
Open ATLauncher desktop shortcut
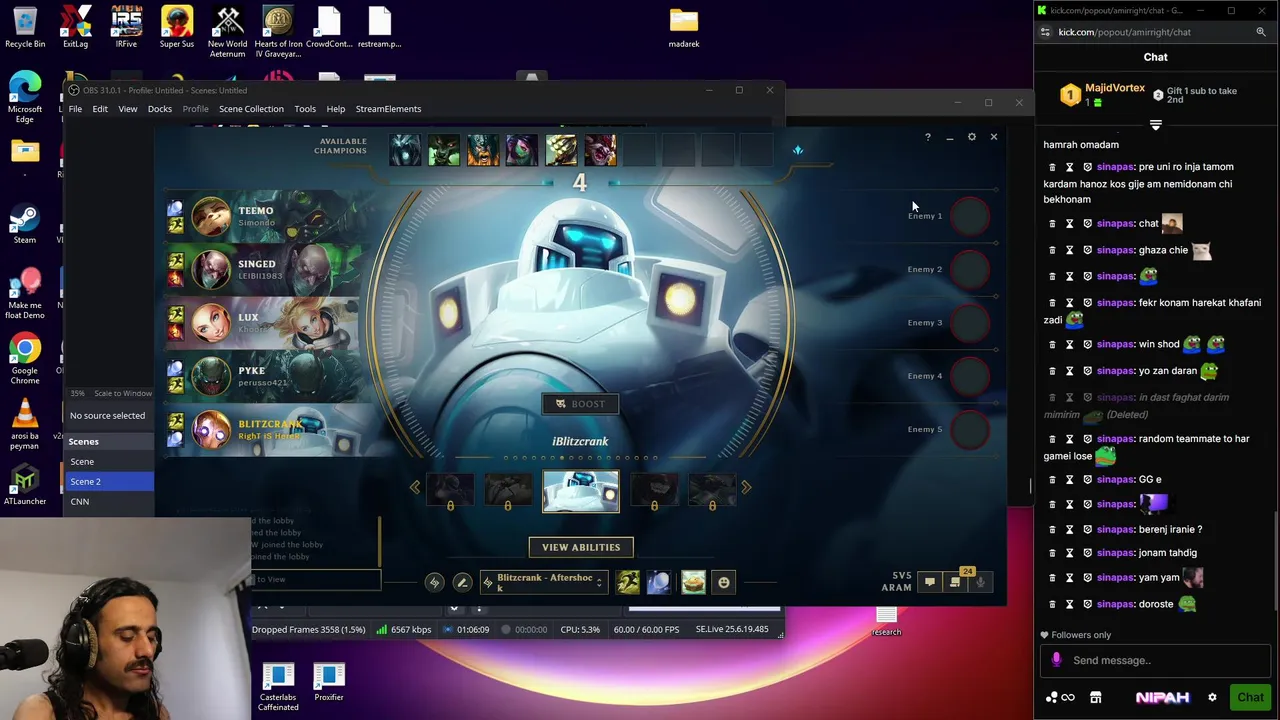pos(25,485)
